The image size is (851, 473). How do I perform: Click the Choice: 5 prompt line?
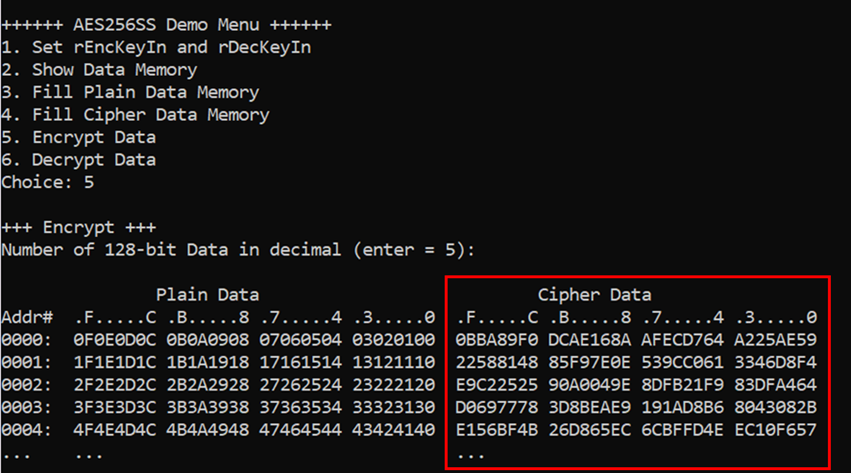coord(48,182)
